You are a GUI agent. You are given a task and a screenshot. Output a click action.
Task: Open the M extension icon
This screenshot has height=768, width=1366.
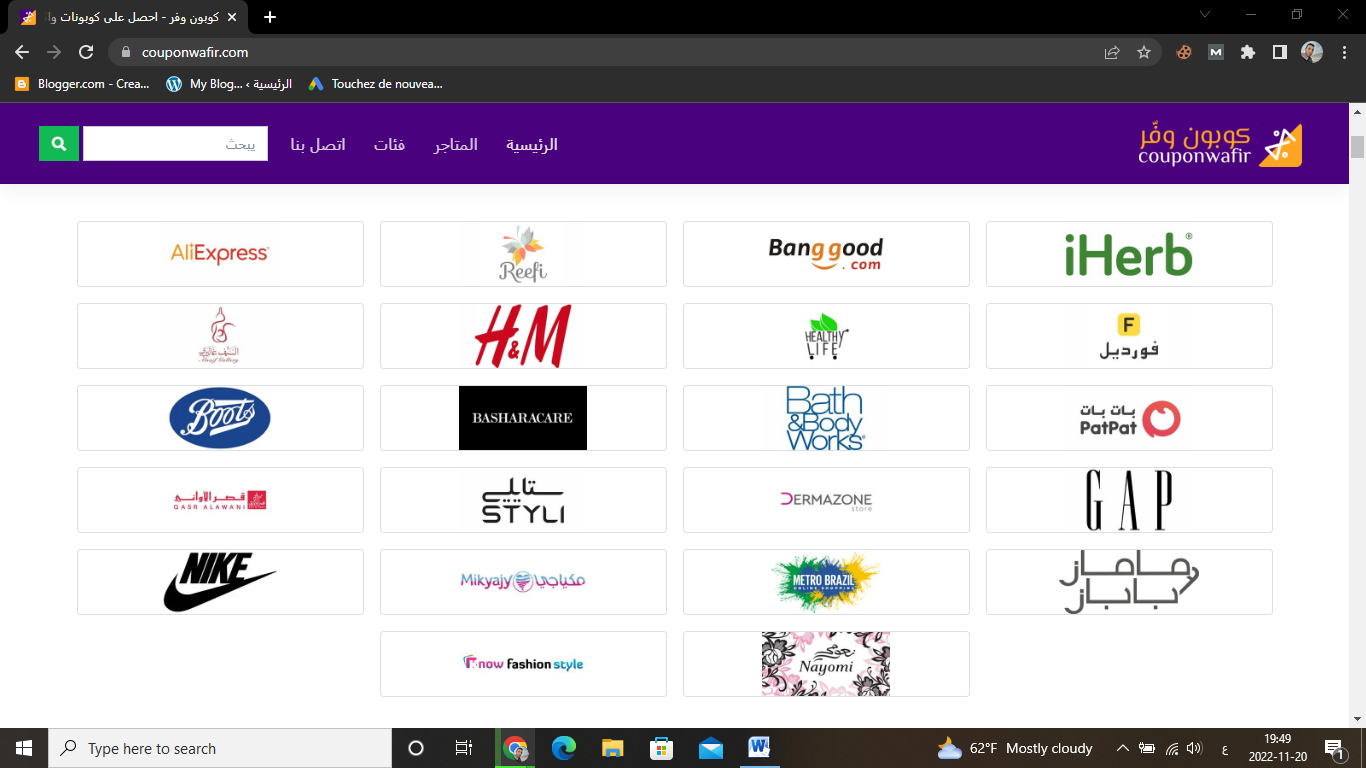tap(1216, 52)
